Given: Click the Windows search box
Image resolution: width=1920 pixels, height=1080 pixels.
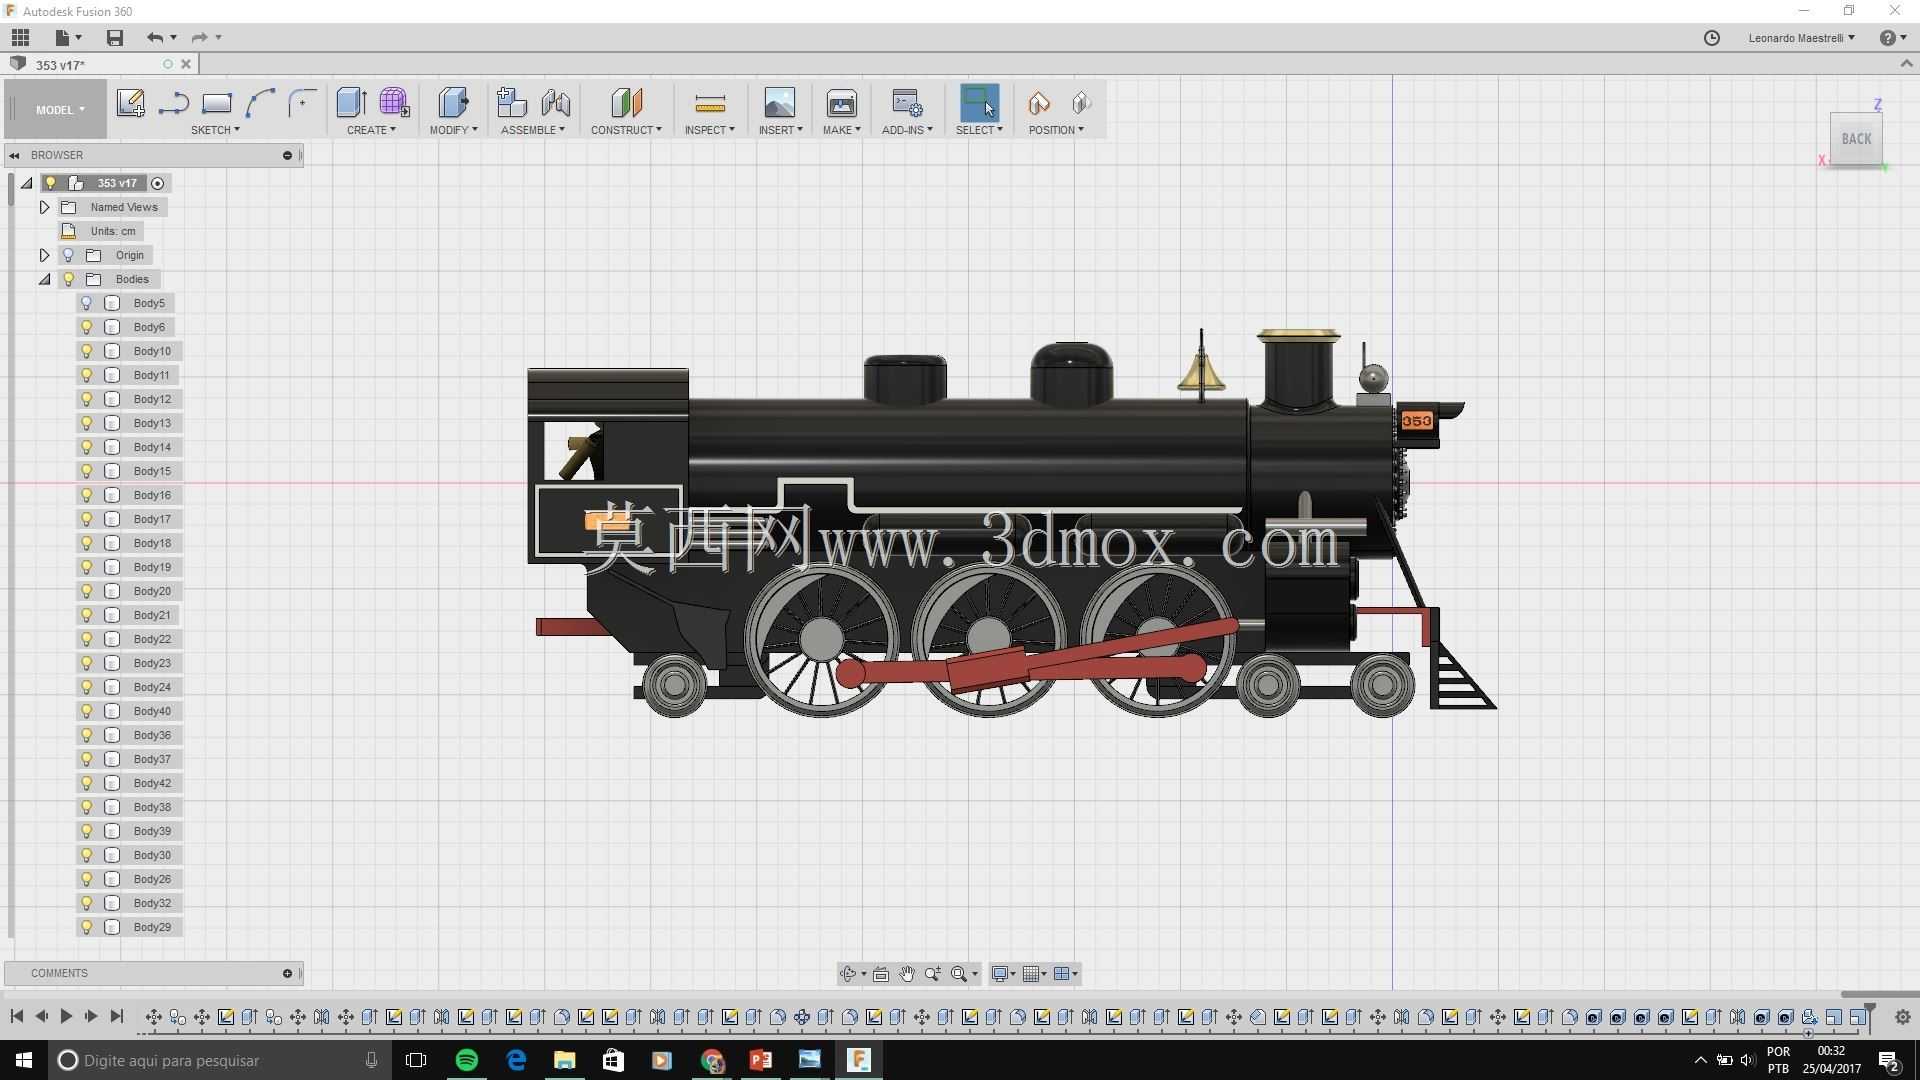Looking at the screenshot, I should tap(220, 1060).
